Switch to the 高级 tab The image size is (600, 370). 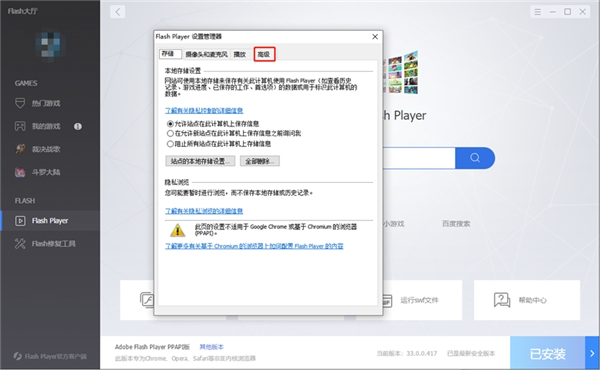pyautogui.click(x=264, y=54)
